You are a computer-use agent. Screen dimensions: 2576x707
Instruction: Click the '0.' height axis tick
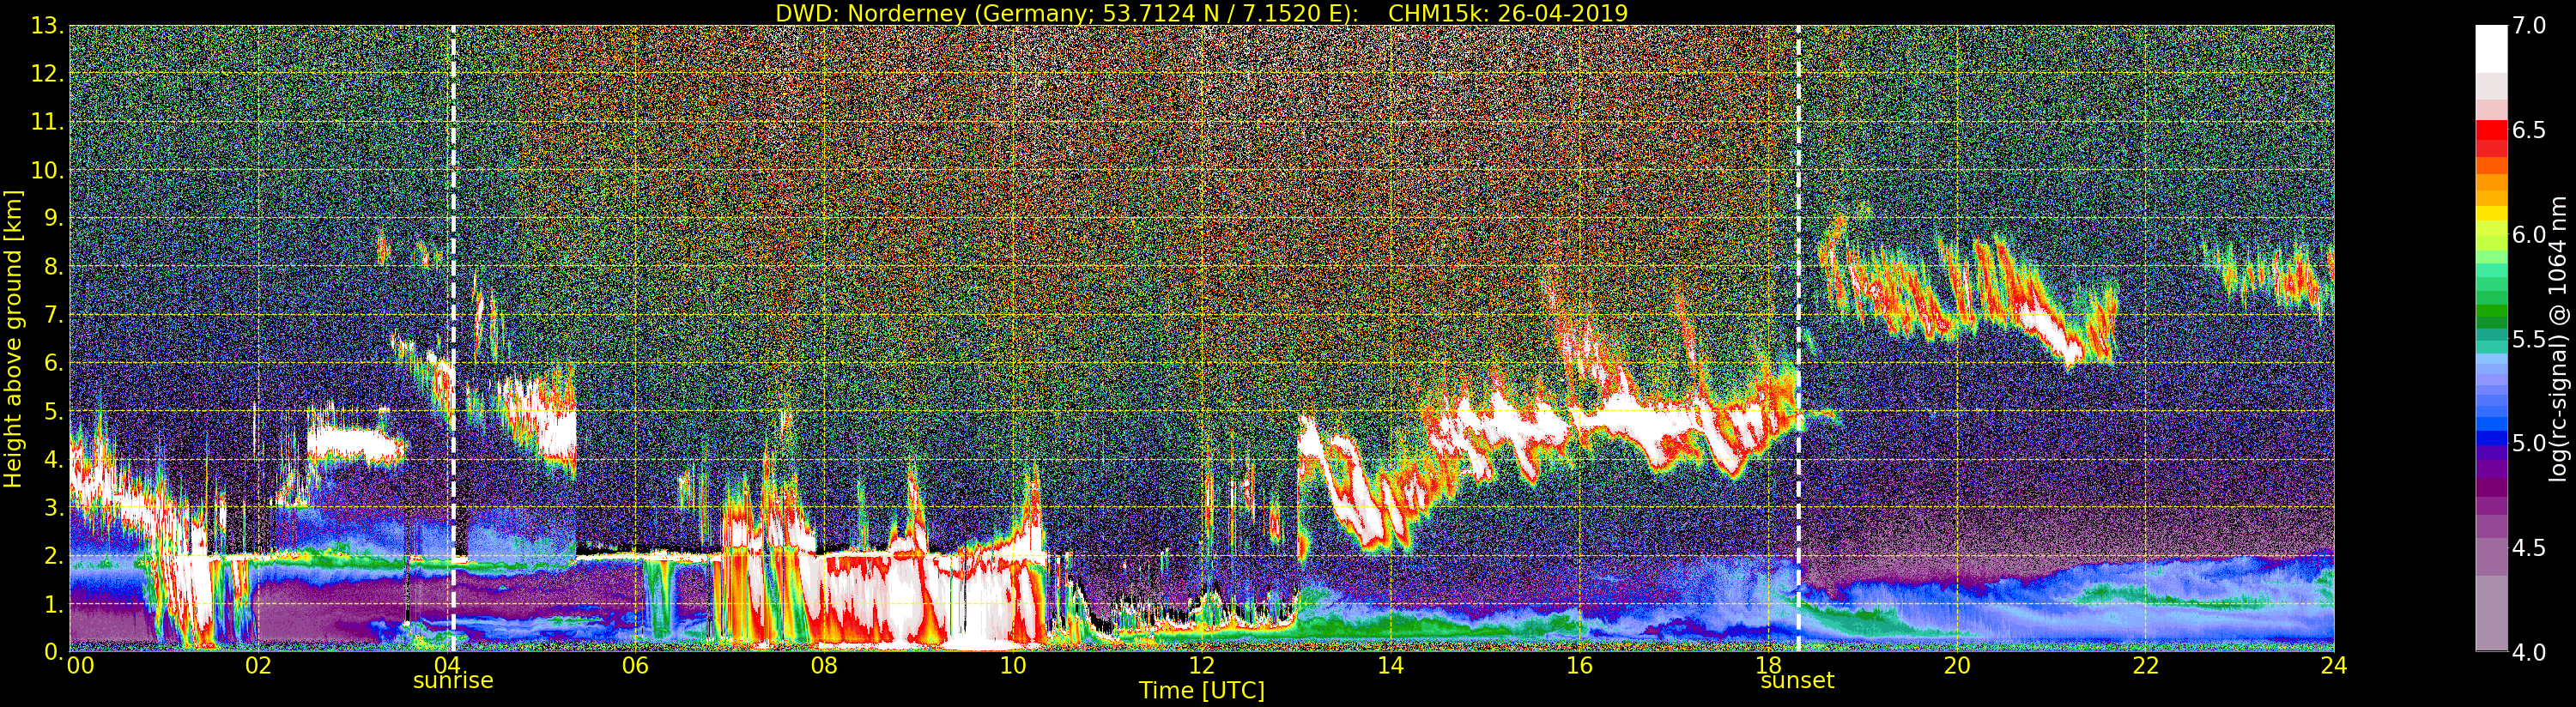(x=54, y=652)
